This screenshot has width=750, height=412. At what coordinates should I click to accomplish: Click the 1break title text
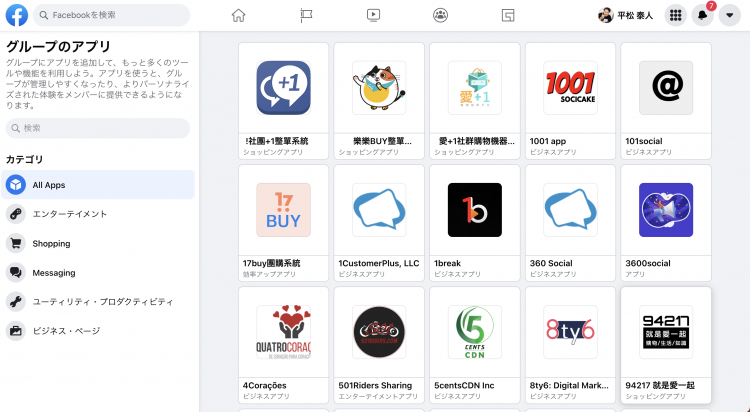pos(447,263)
